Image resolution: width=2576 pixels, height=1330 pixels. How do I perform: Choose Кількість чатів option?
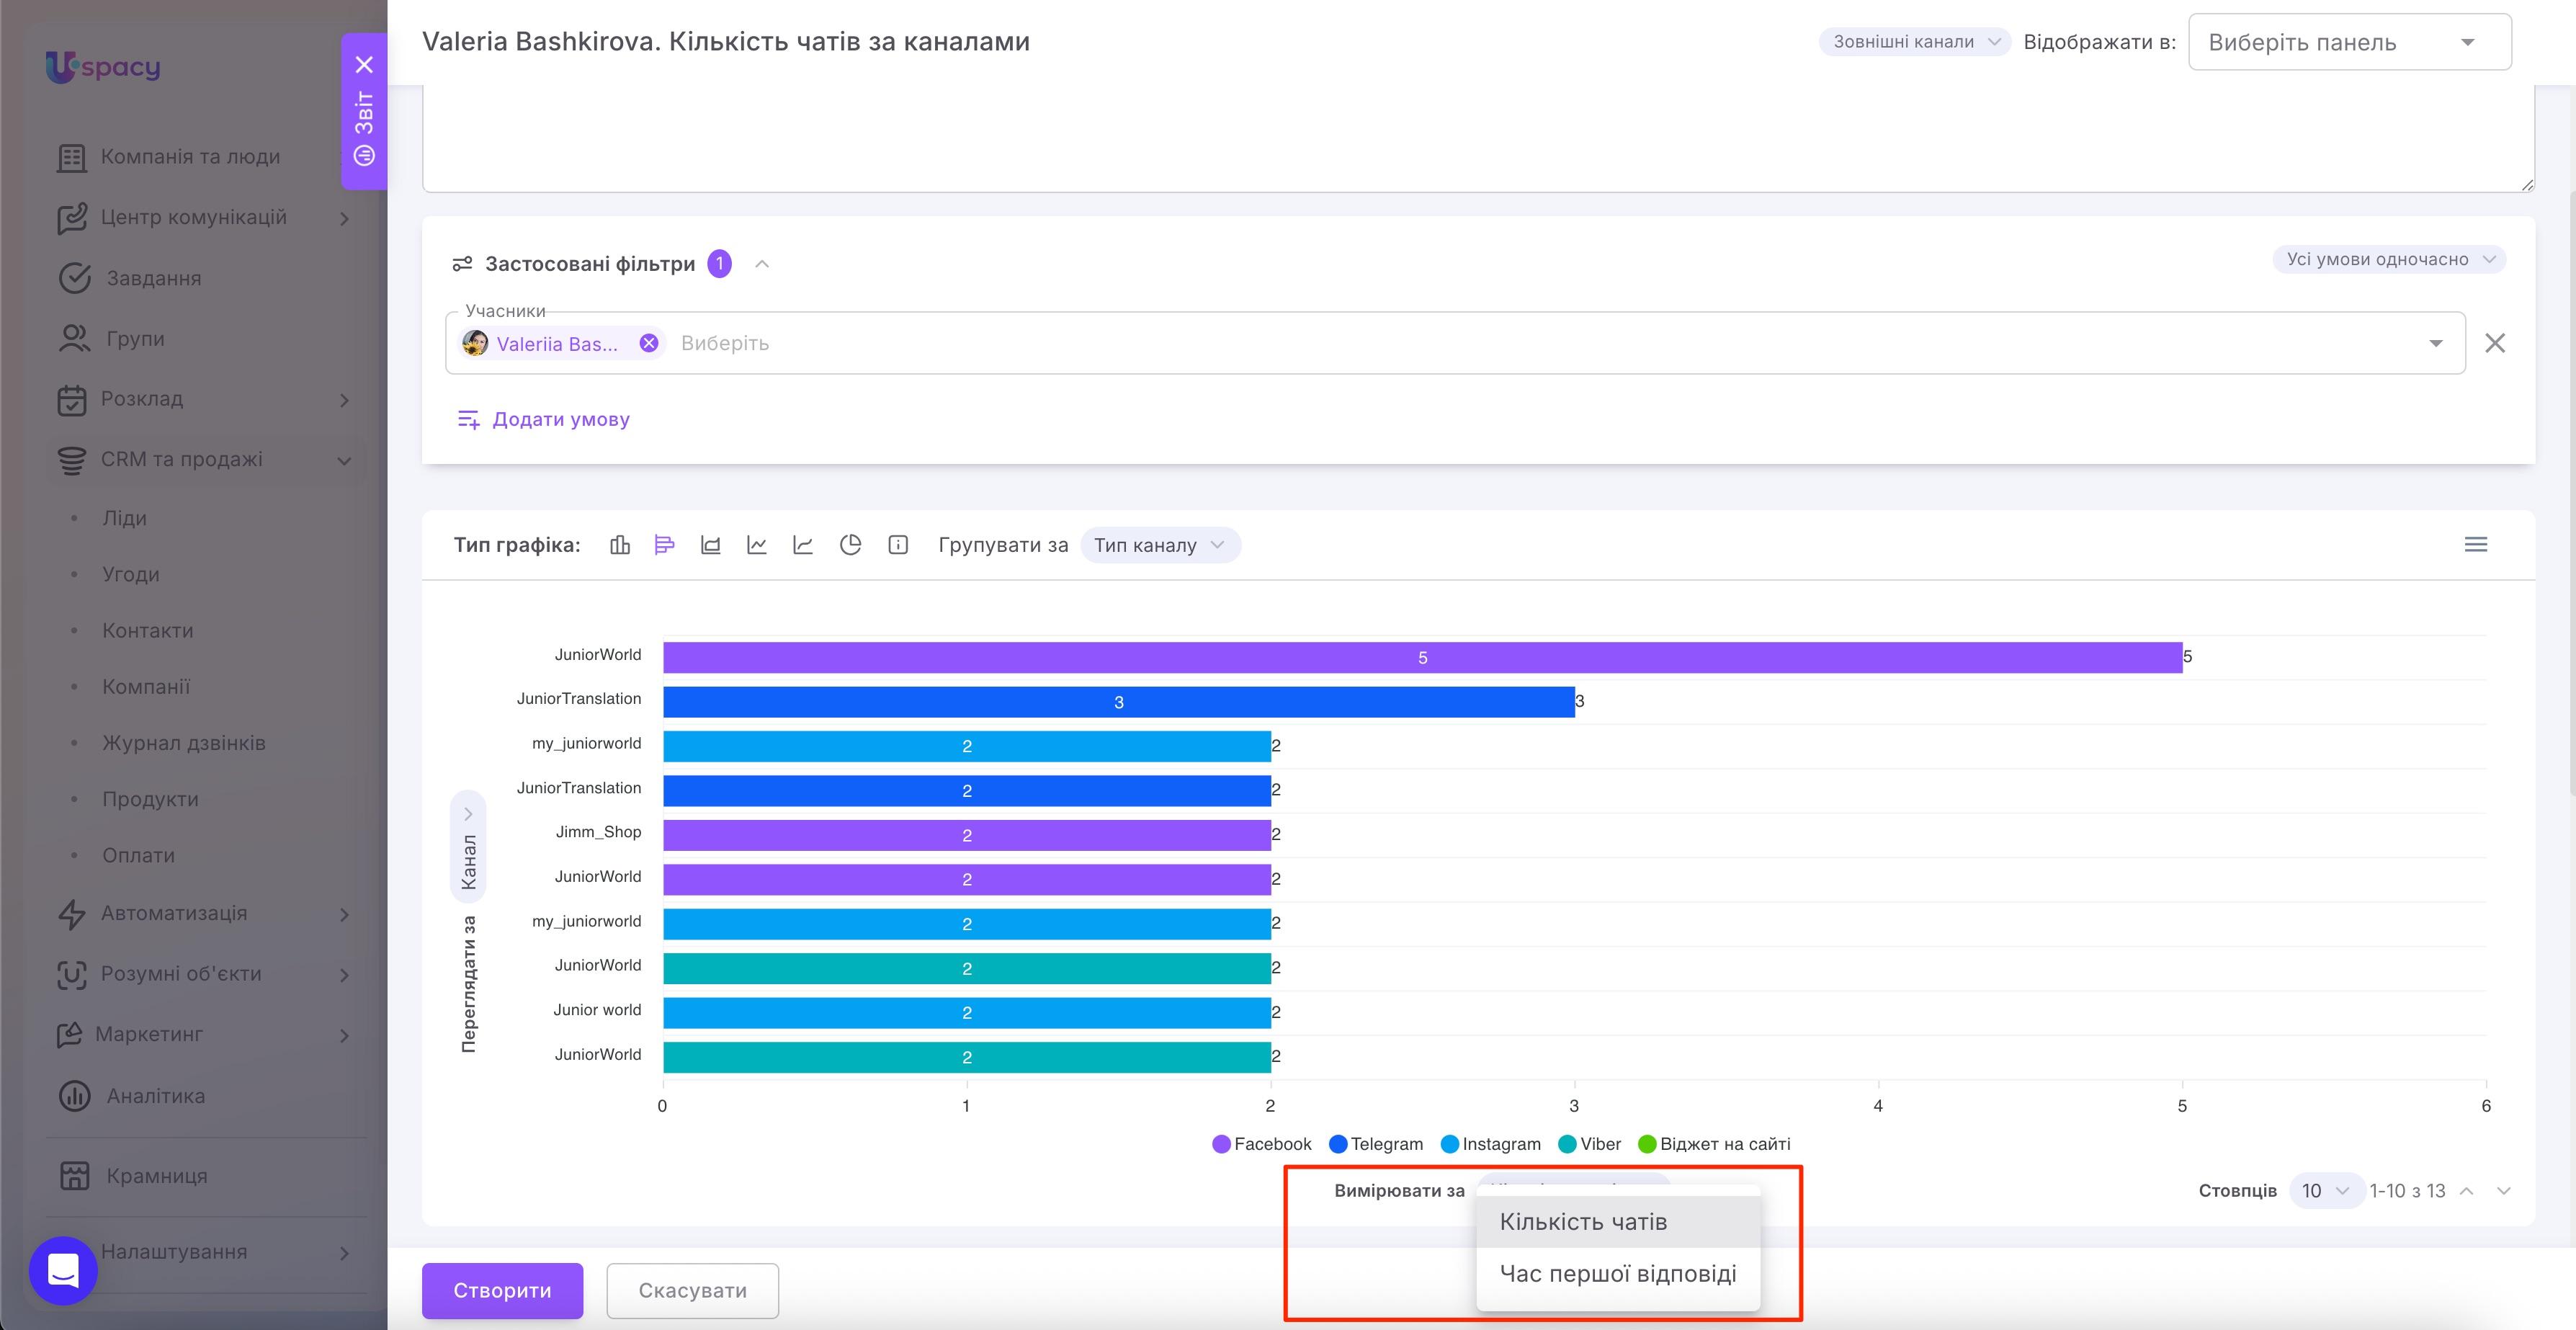coord(1618,1222)
